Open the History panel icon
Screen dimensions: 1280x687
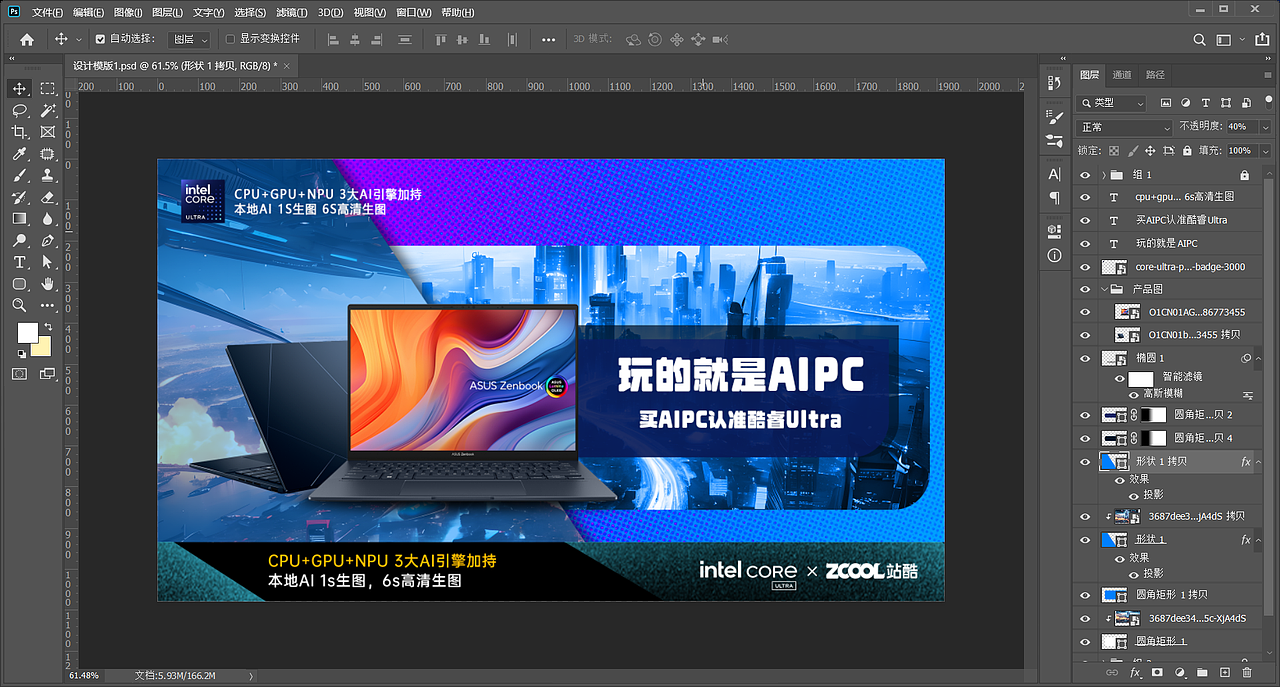(x=1054, y=82)
